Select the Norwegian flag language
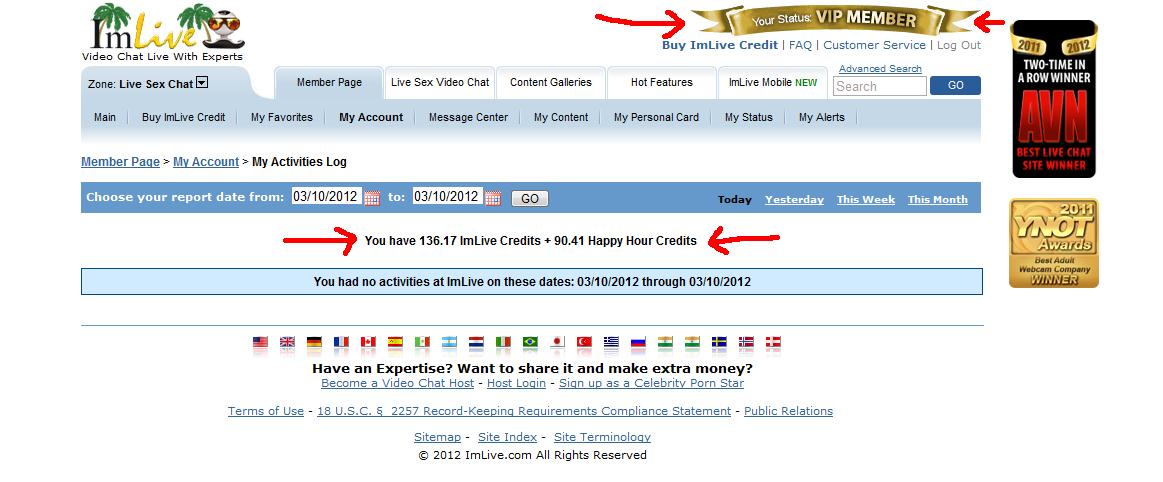 click(x=746, y=343)
